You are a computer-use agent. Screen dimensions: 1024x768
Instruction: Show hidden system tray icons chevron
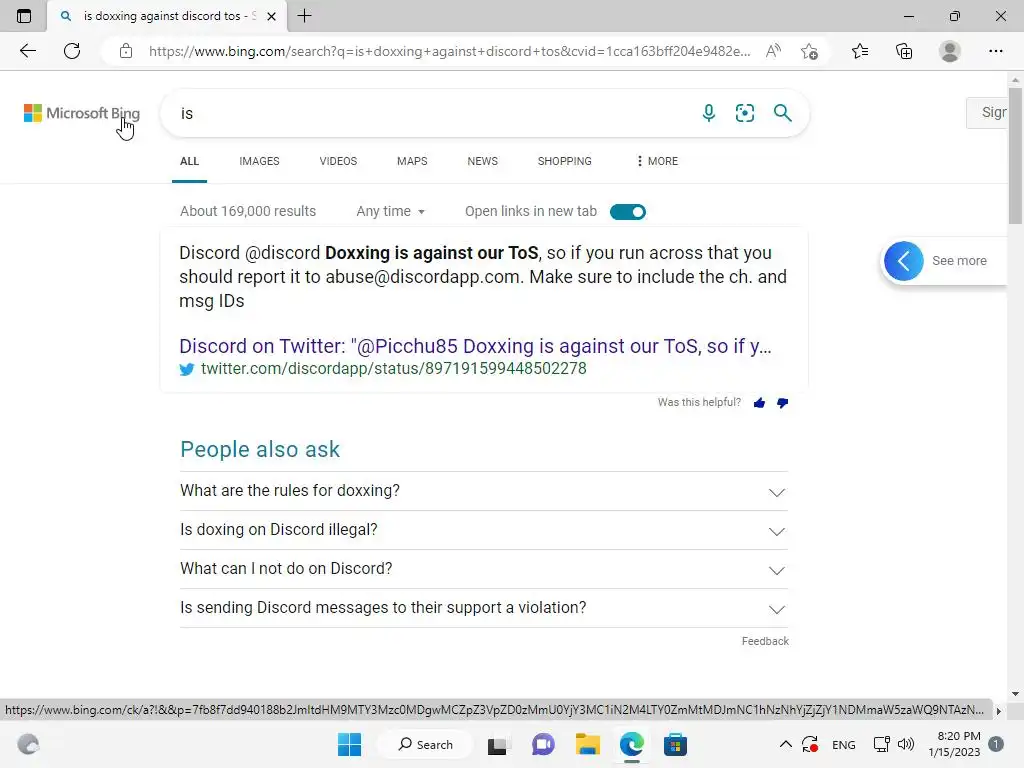pos(786,744)
